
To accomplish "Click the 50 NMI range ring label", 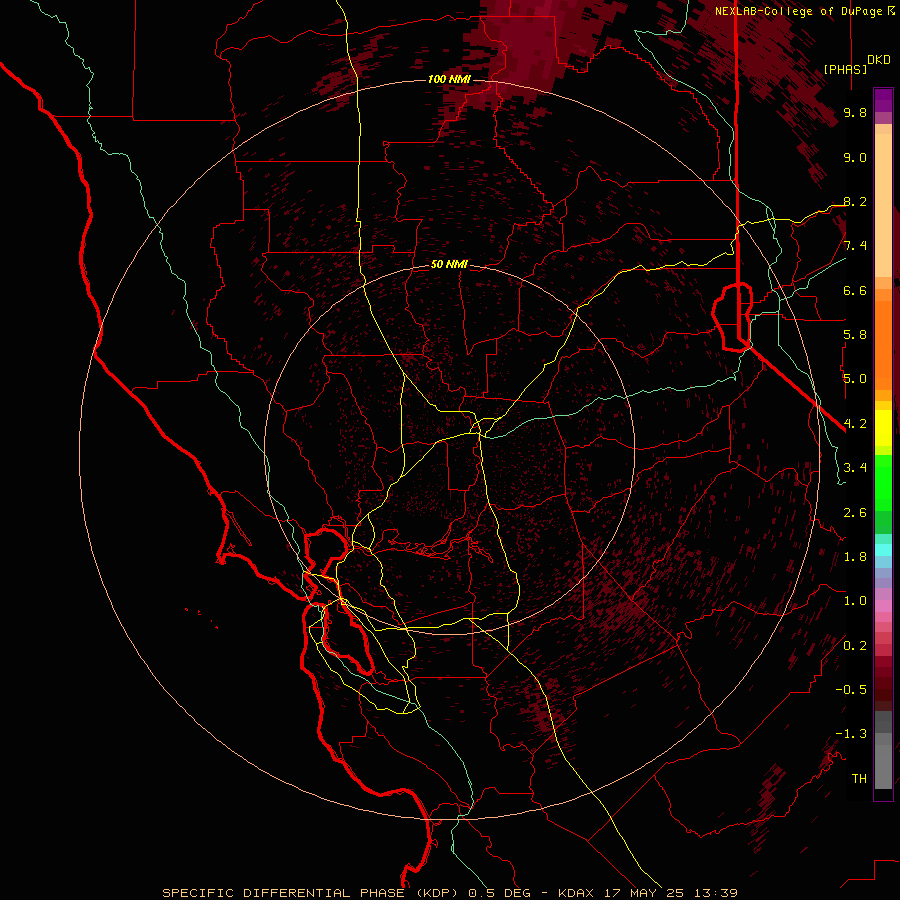I will (x=449, y=264).
